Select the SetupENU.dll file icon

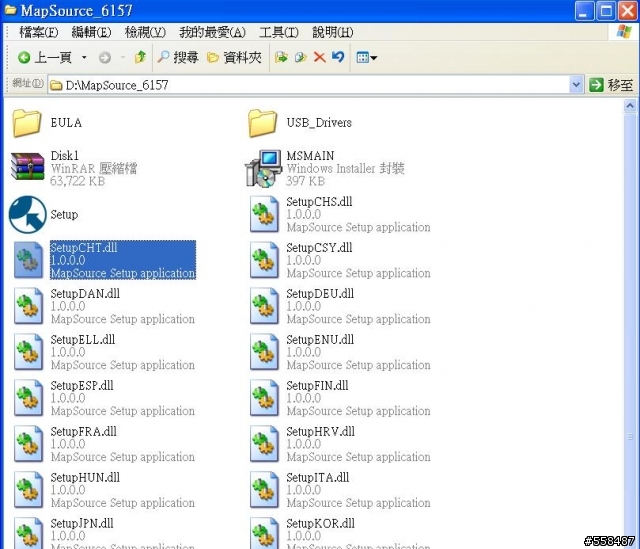coord(264,352)
